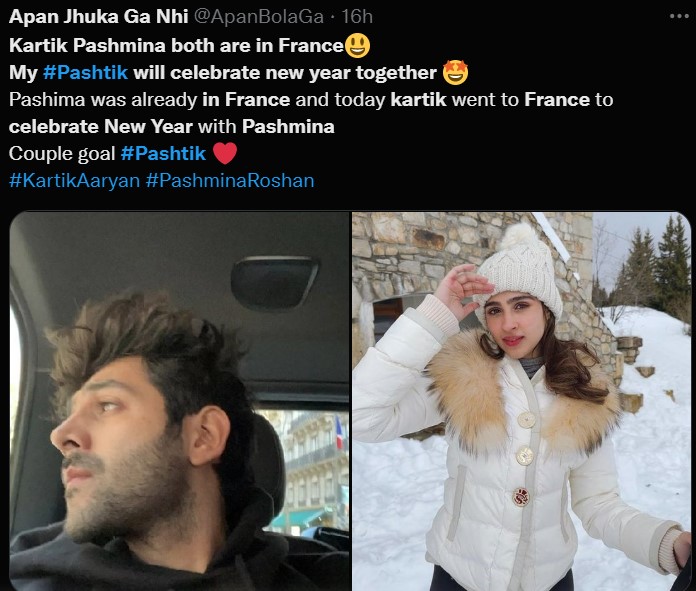
Task: Click the text "celebrate New Year with Pashmina"
Action: [171, 127]
